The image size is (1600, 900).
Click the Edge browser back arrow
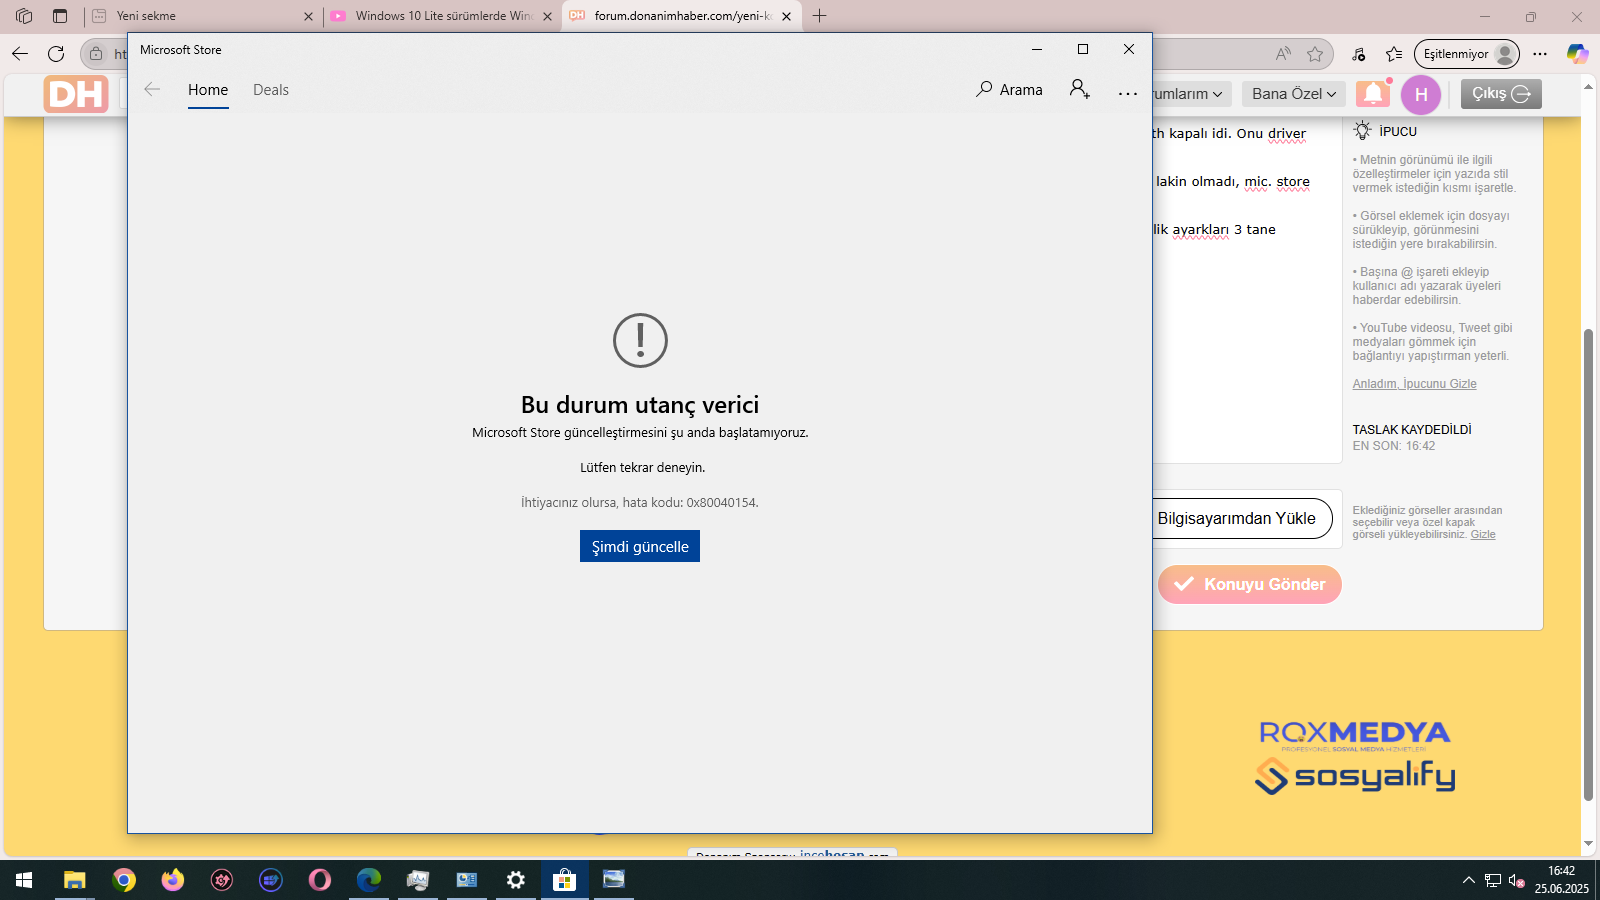coord(20,54)
